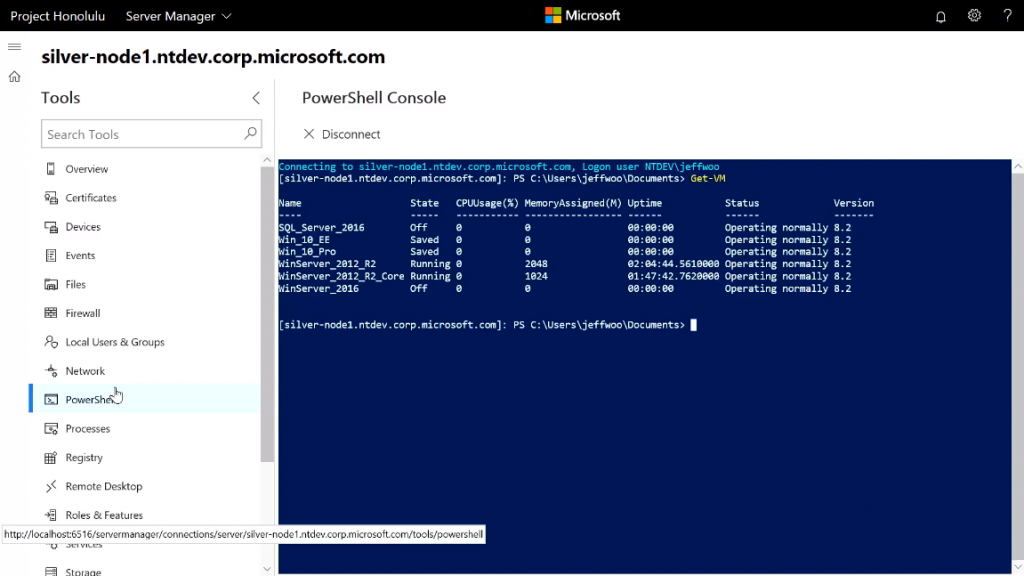1024x576 pixels.
Task: Go to the home icon
Action: [x=14, y=76]
